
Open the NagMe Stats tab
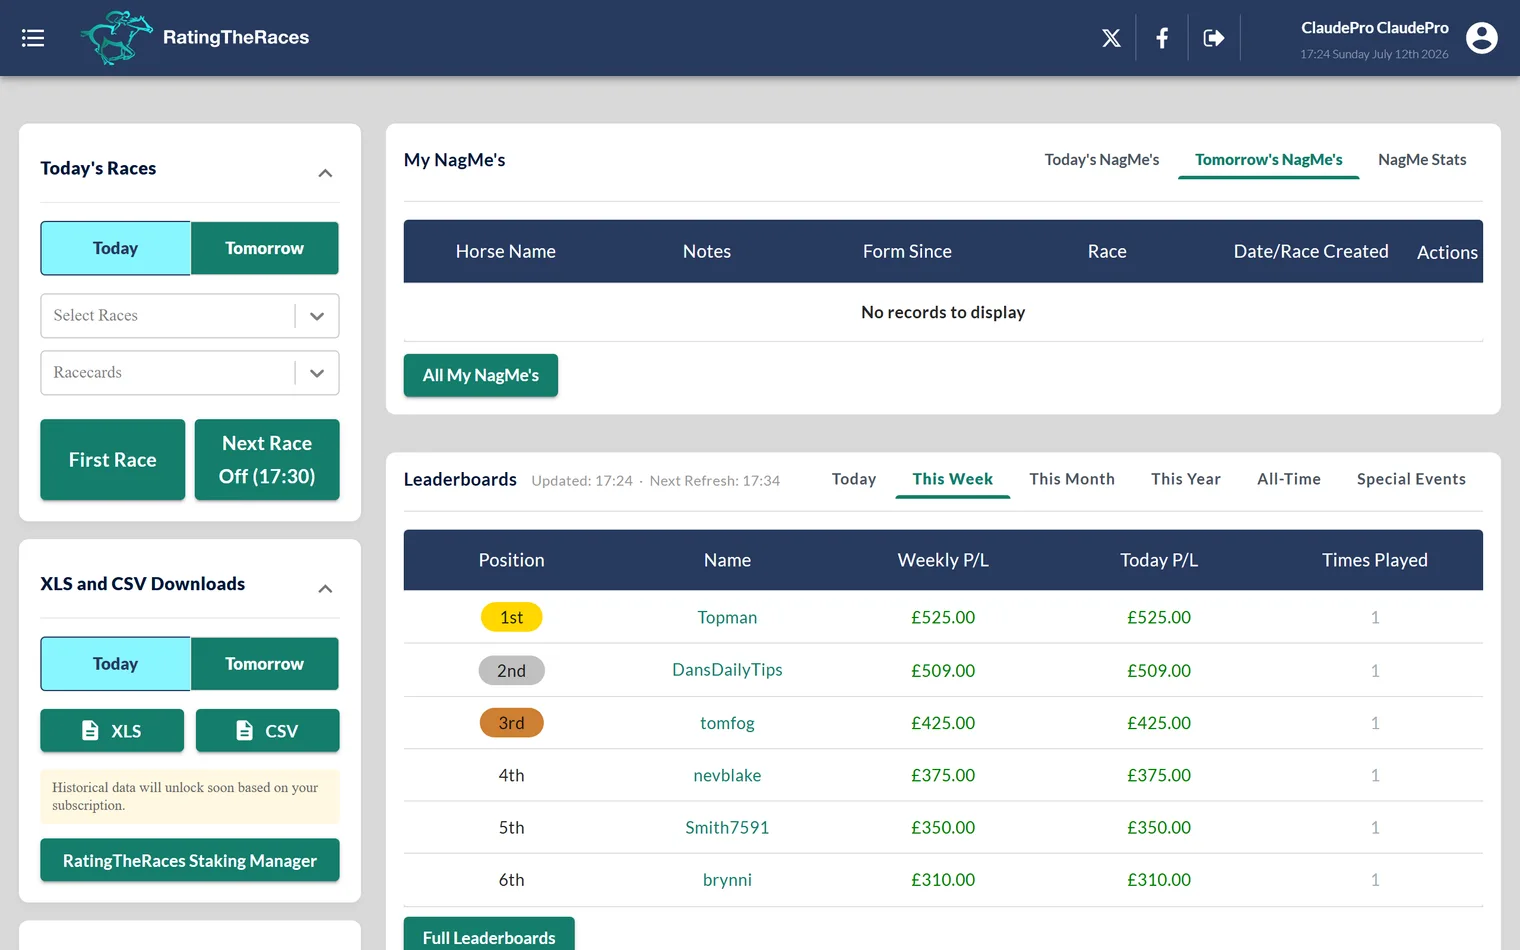point(1422,160)
